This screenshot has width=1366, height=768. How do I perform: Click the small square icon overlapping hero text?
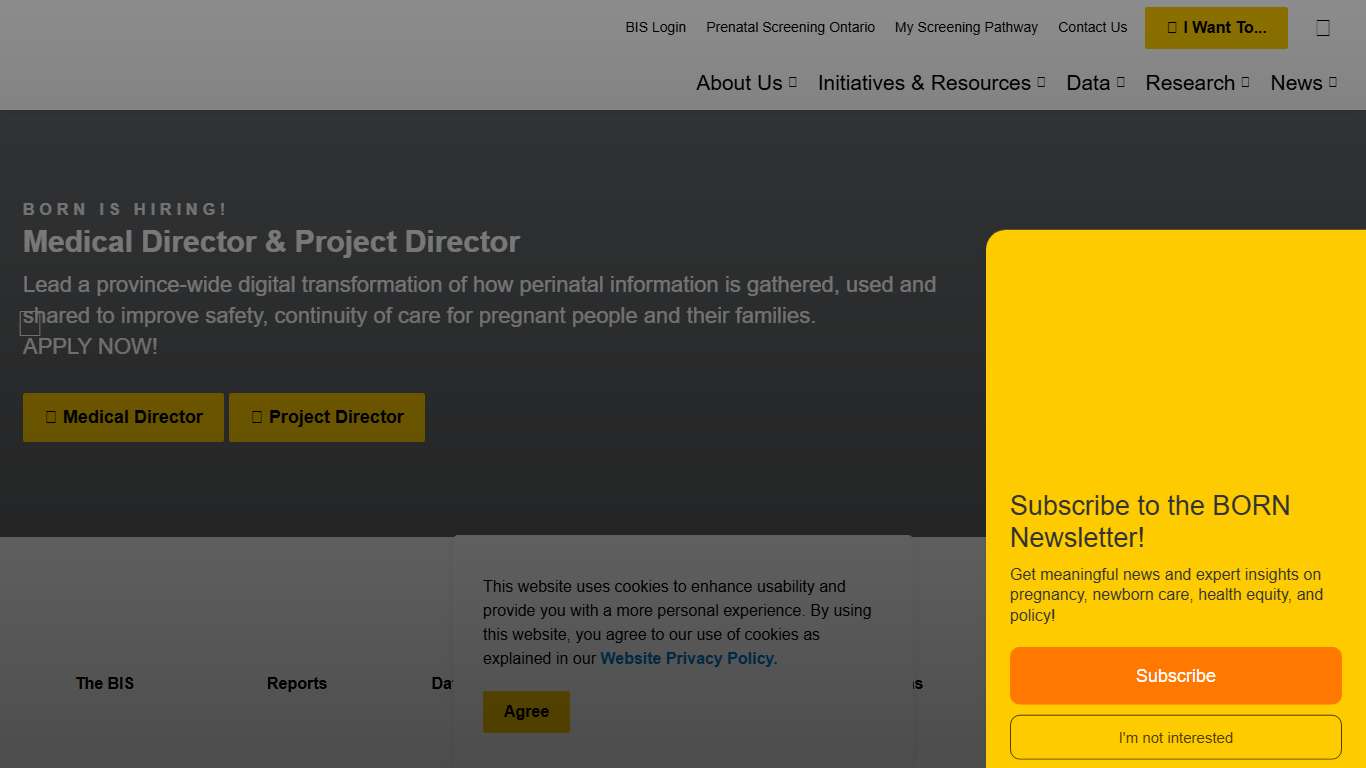30,323
